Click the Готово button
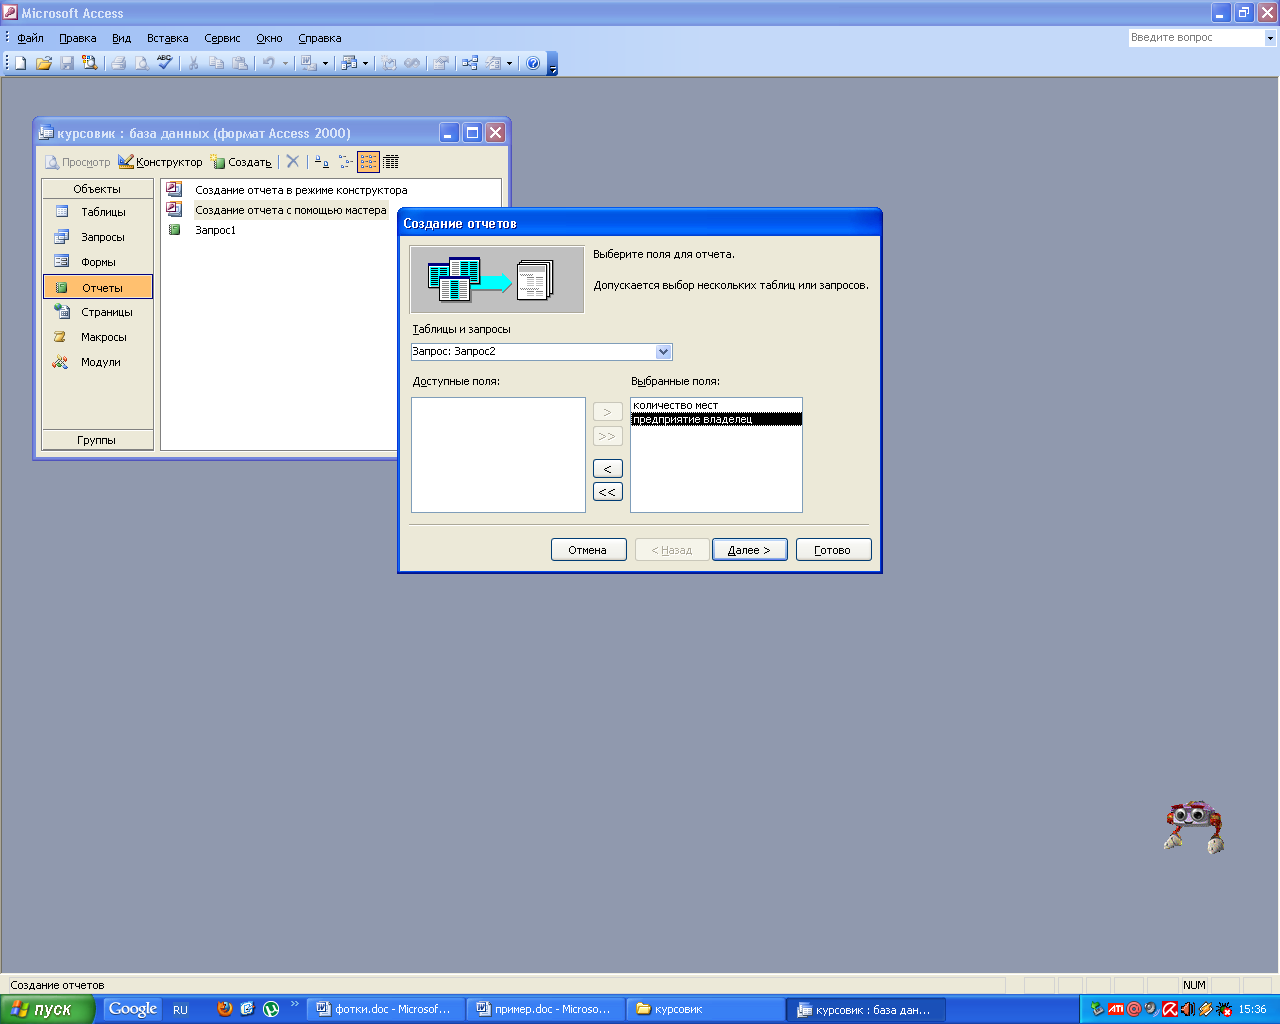The image size is (1280, 1024). pos(833,550)
